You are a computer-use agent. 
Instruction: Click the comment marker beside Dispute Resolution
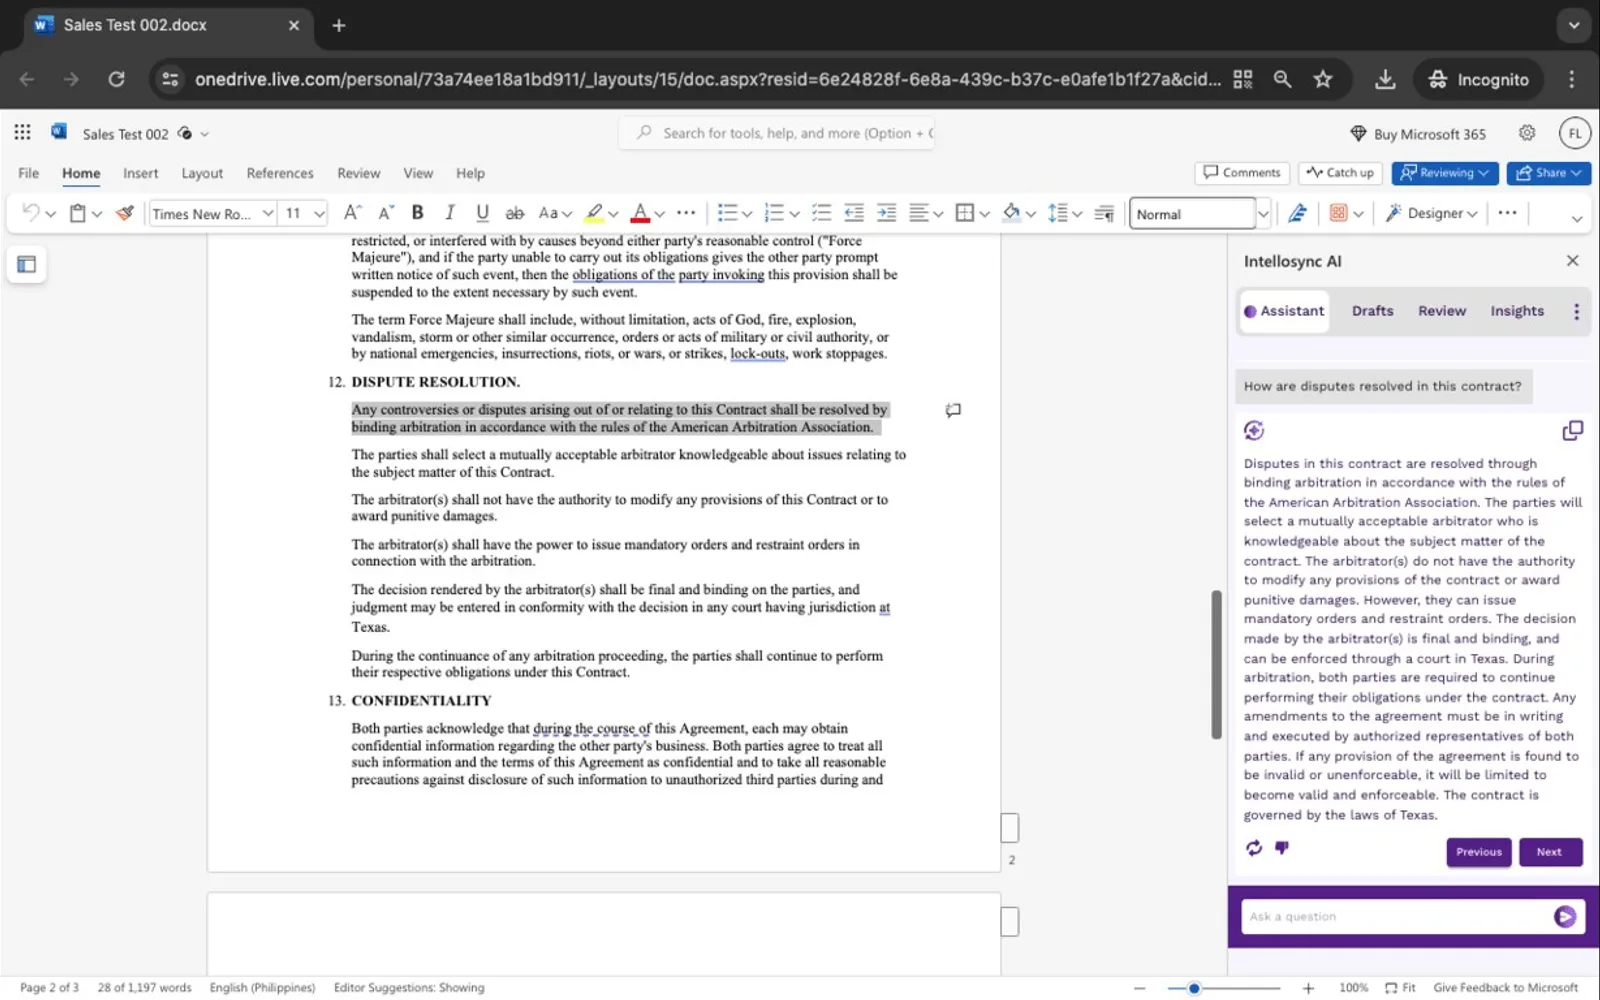(x=953, y=410)
